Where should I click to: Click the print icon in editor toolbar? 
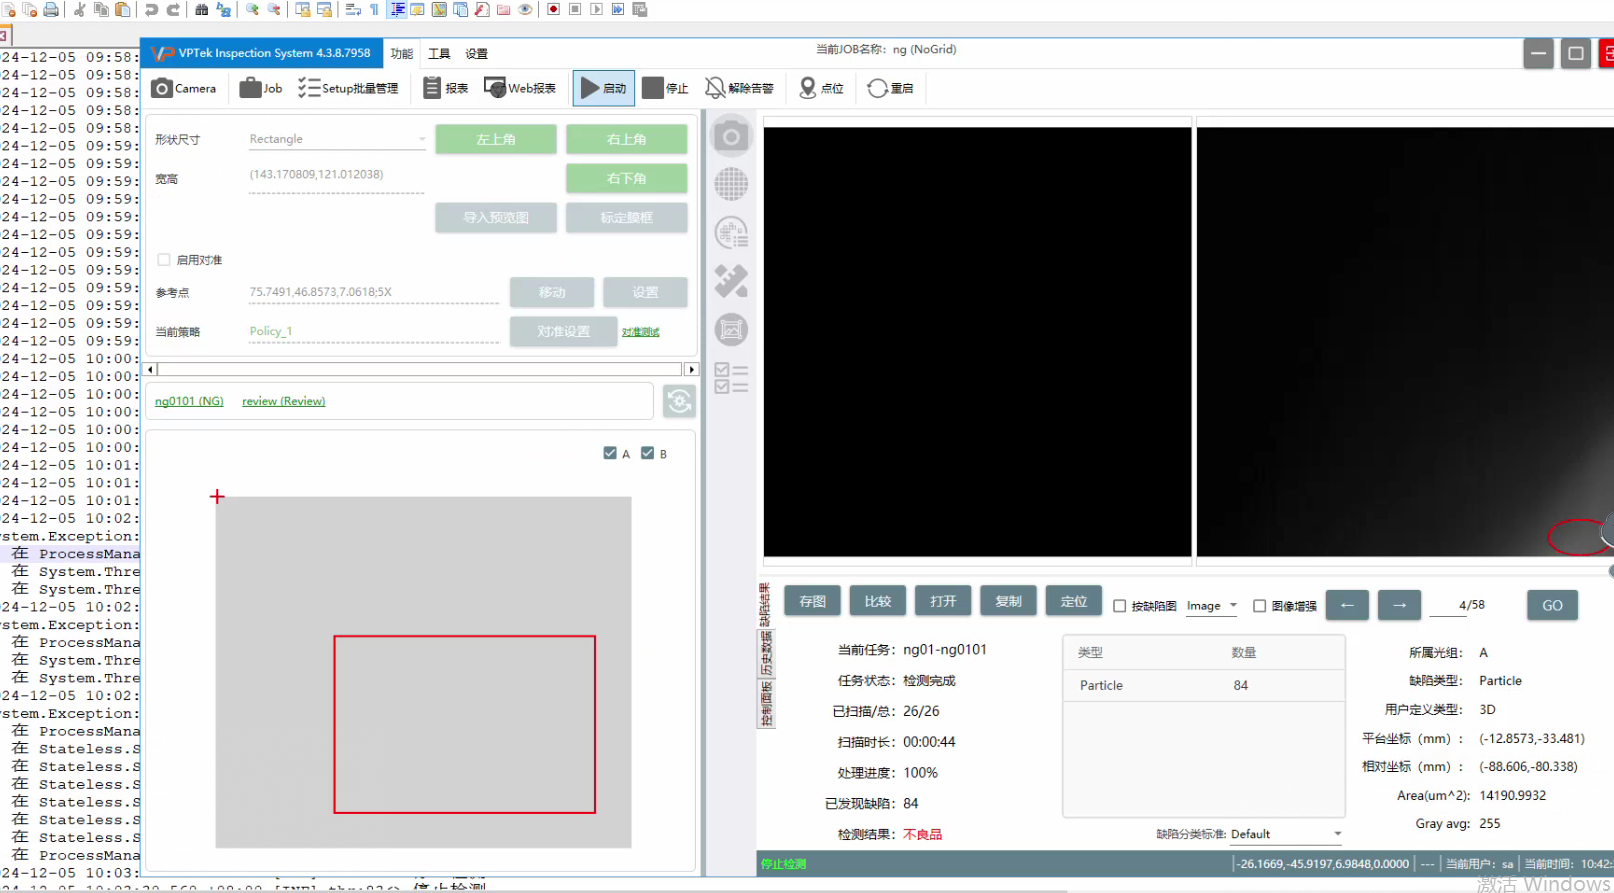(51, 9)
